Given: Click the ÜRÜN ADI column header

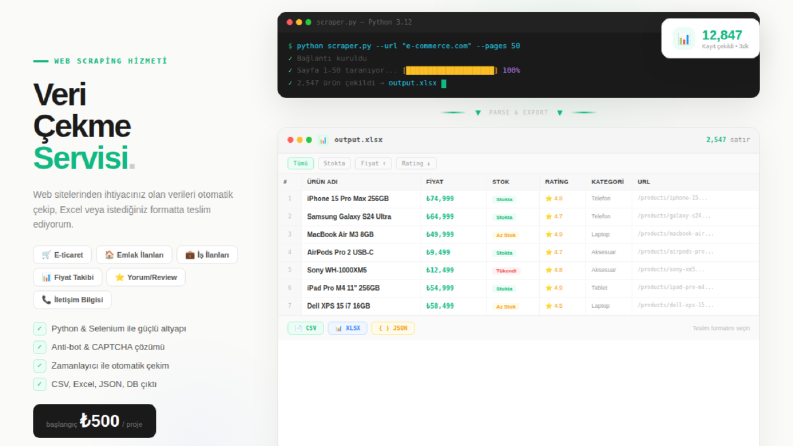Looking at the screenshot, I should [322, 182].
